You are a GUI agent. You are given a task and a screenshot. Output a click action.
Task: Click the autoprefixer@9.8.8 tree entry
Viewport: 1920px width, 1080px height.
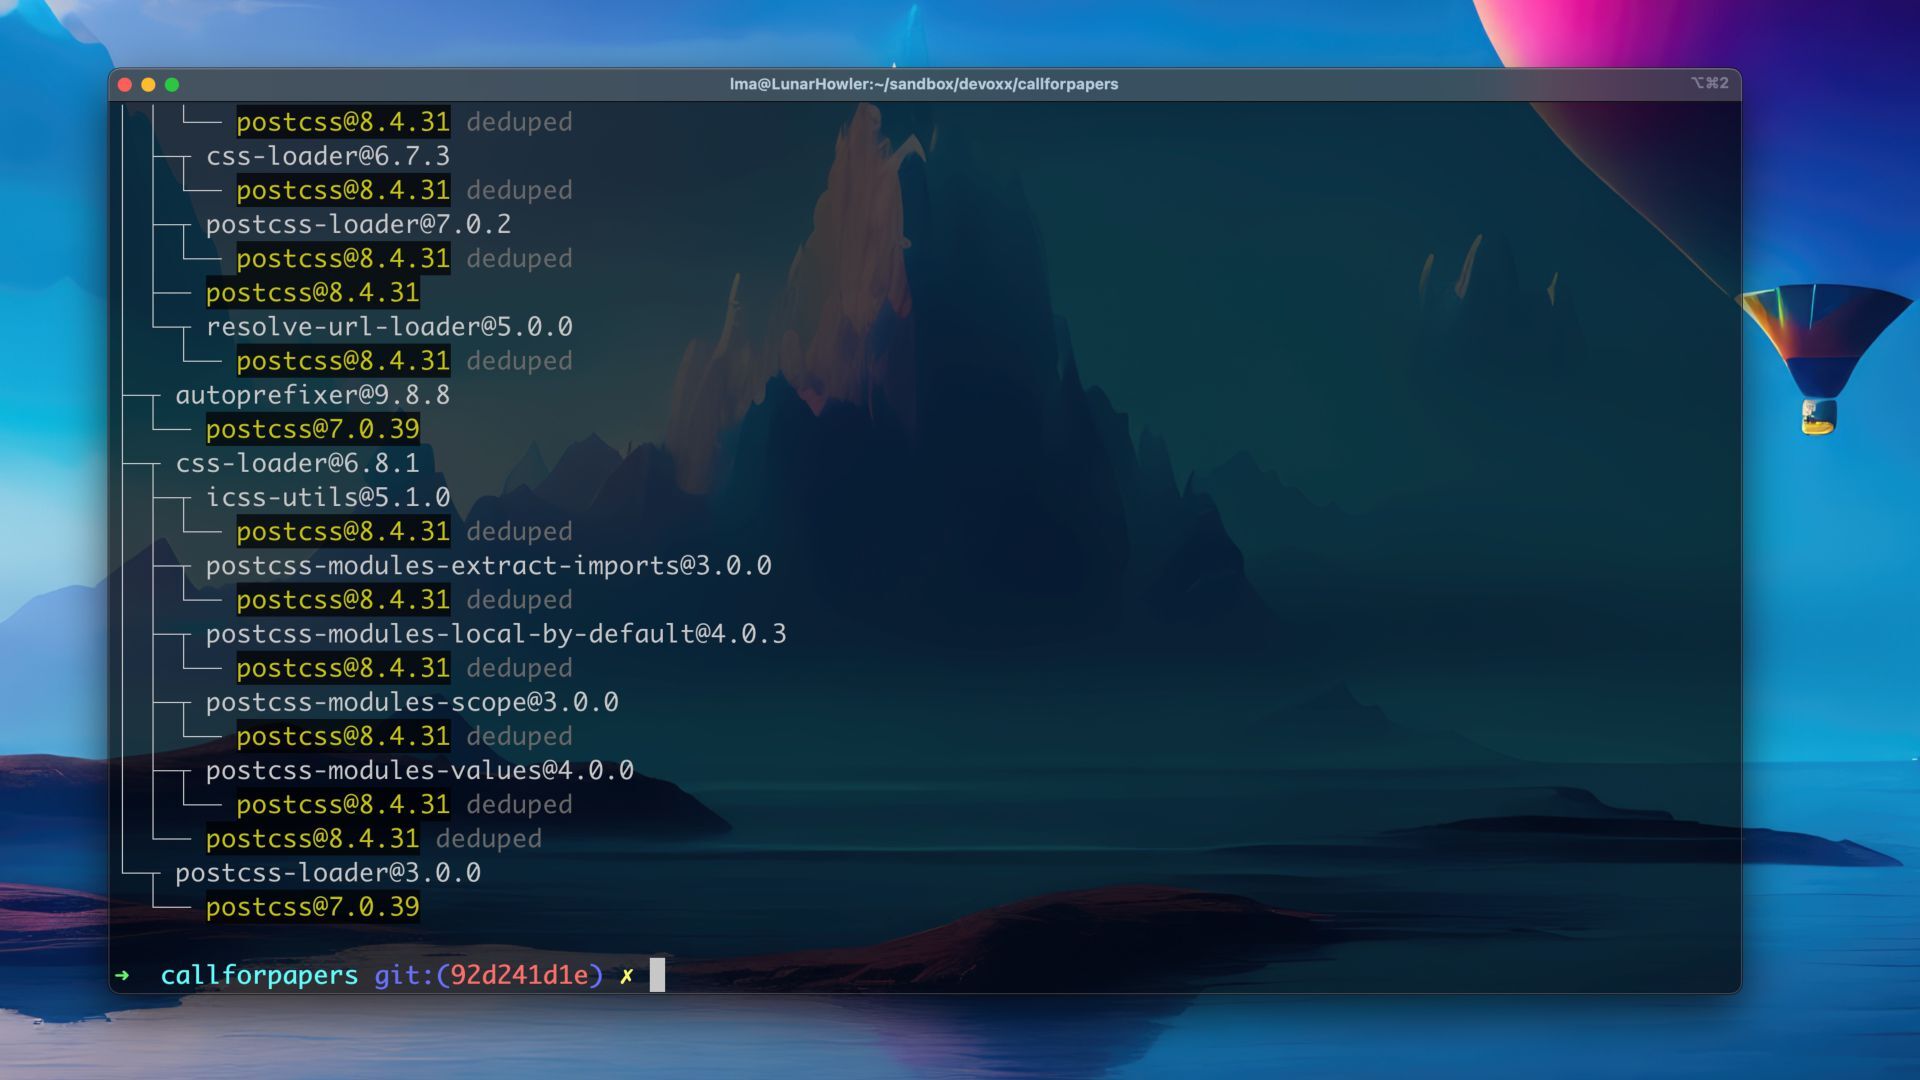point(312,395)
